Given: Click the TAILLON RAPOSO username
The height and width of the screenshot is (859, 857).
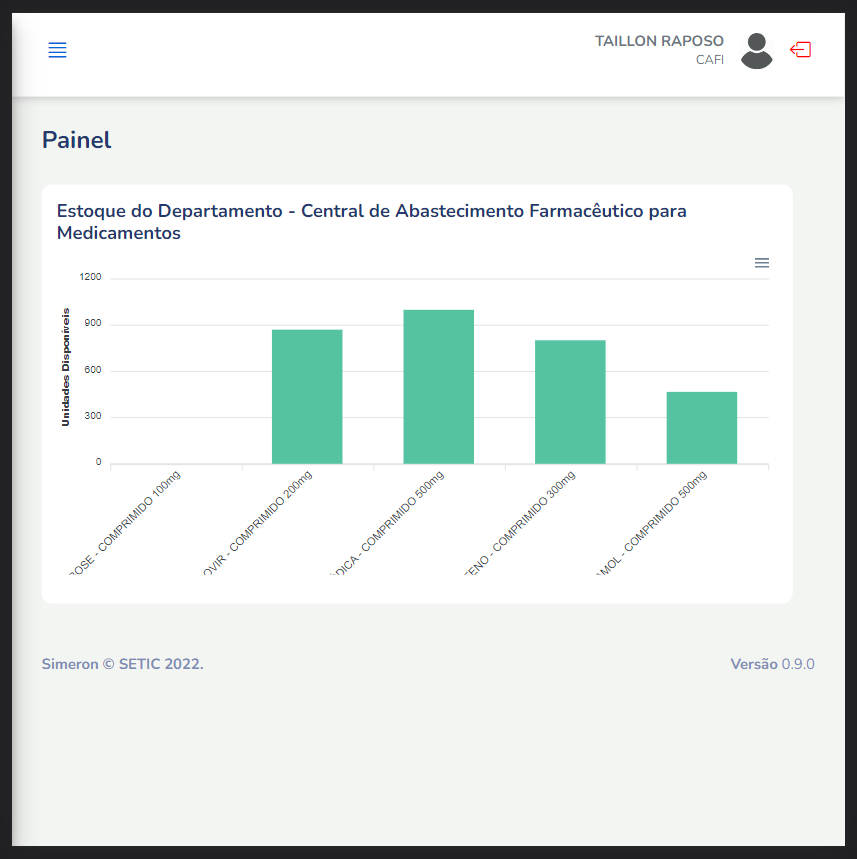Looking at the screenshot, I should 659,41.
